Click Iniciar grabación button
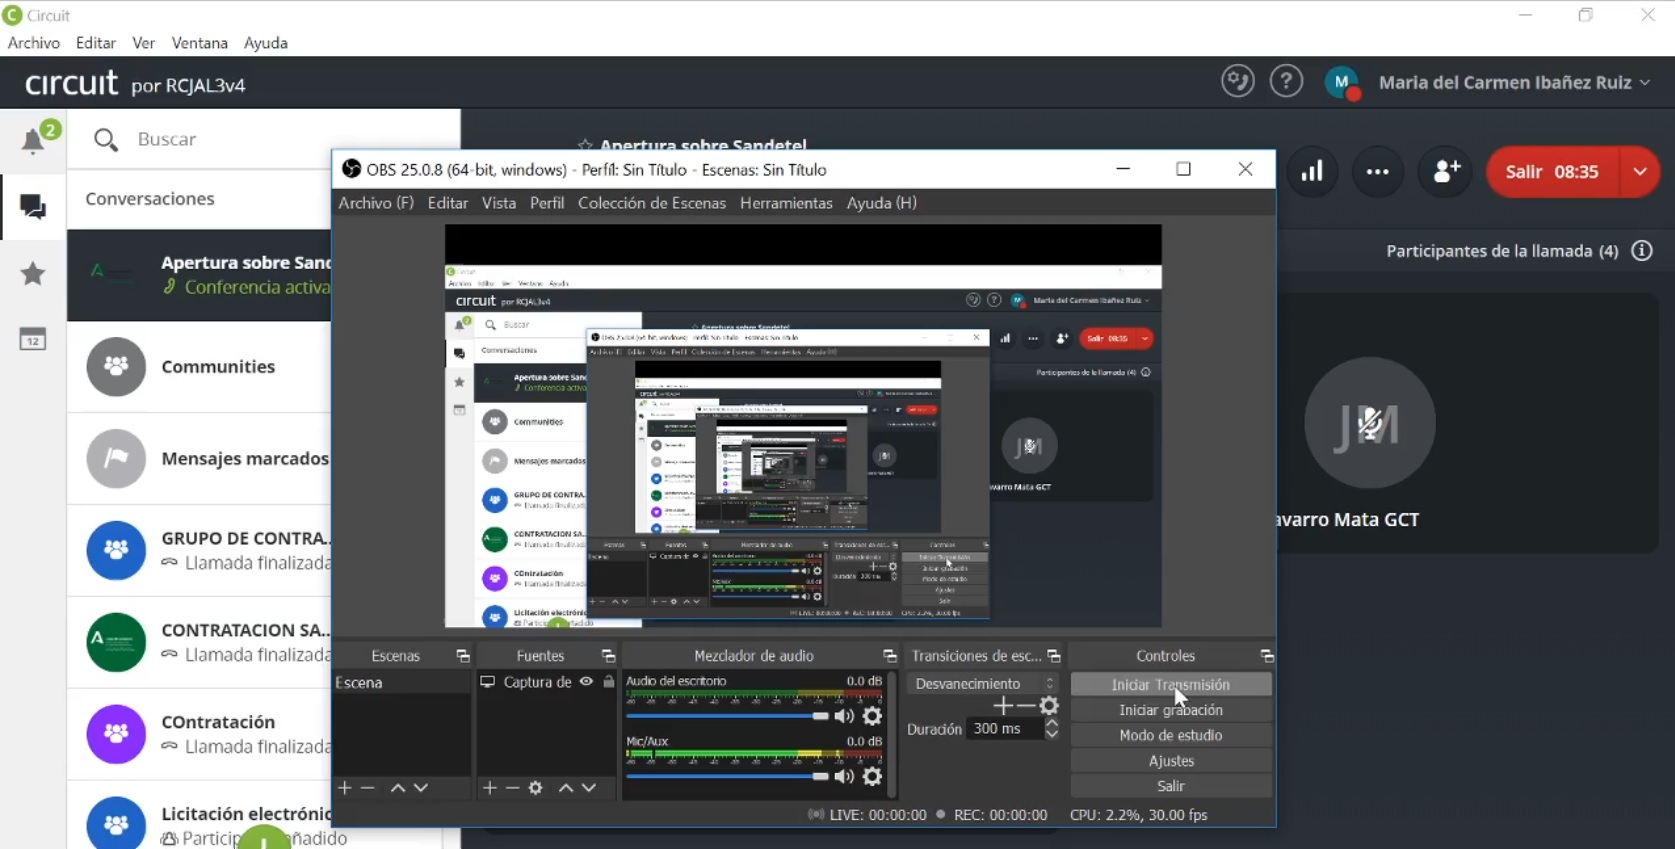Image resolution: width=1675 pixels, height=849 pixels. [x=1170, y=710]
